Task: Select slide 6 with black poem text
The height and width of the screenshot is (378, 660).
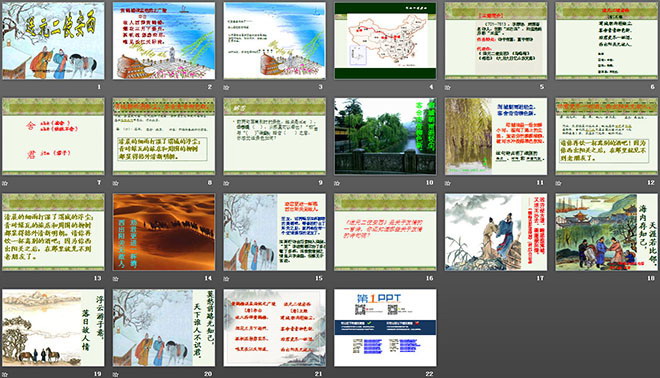Action: [x=607, y=41]
